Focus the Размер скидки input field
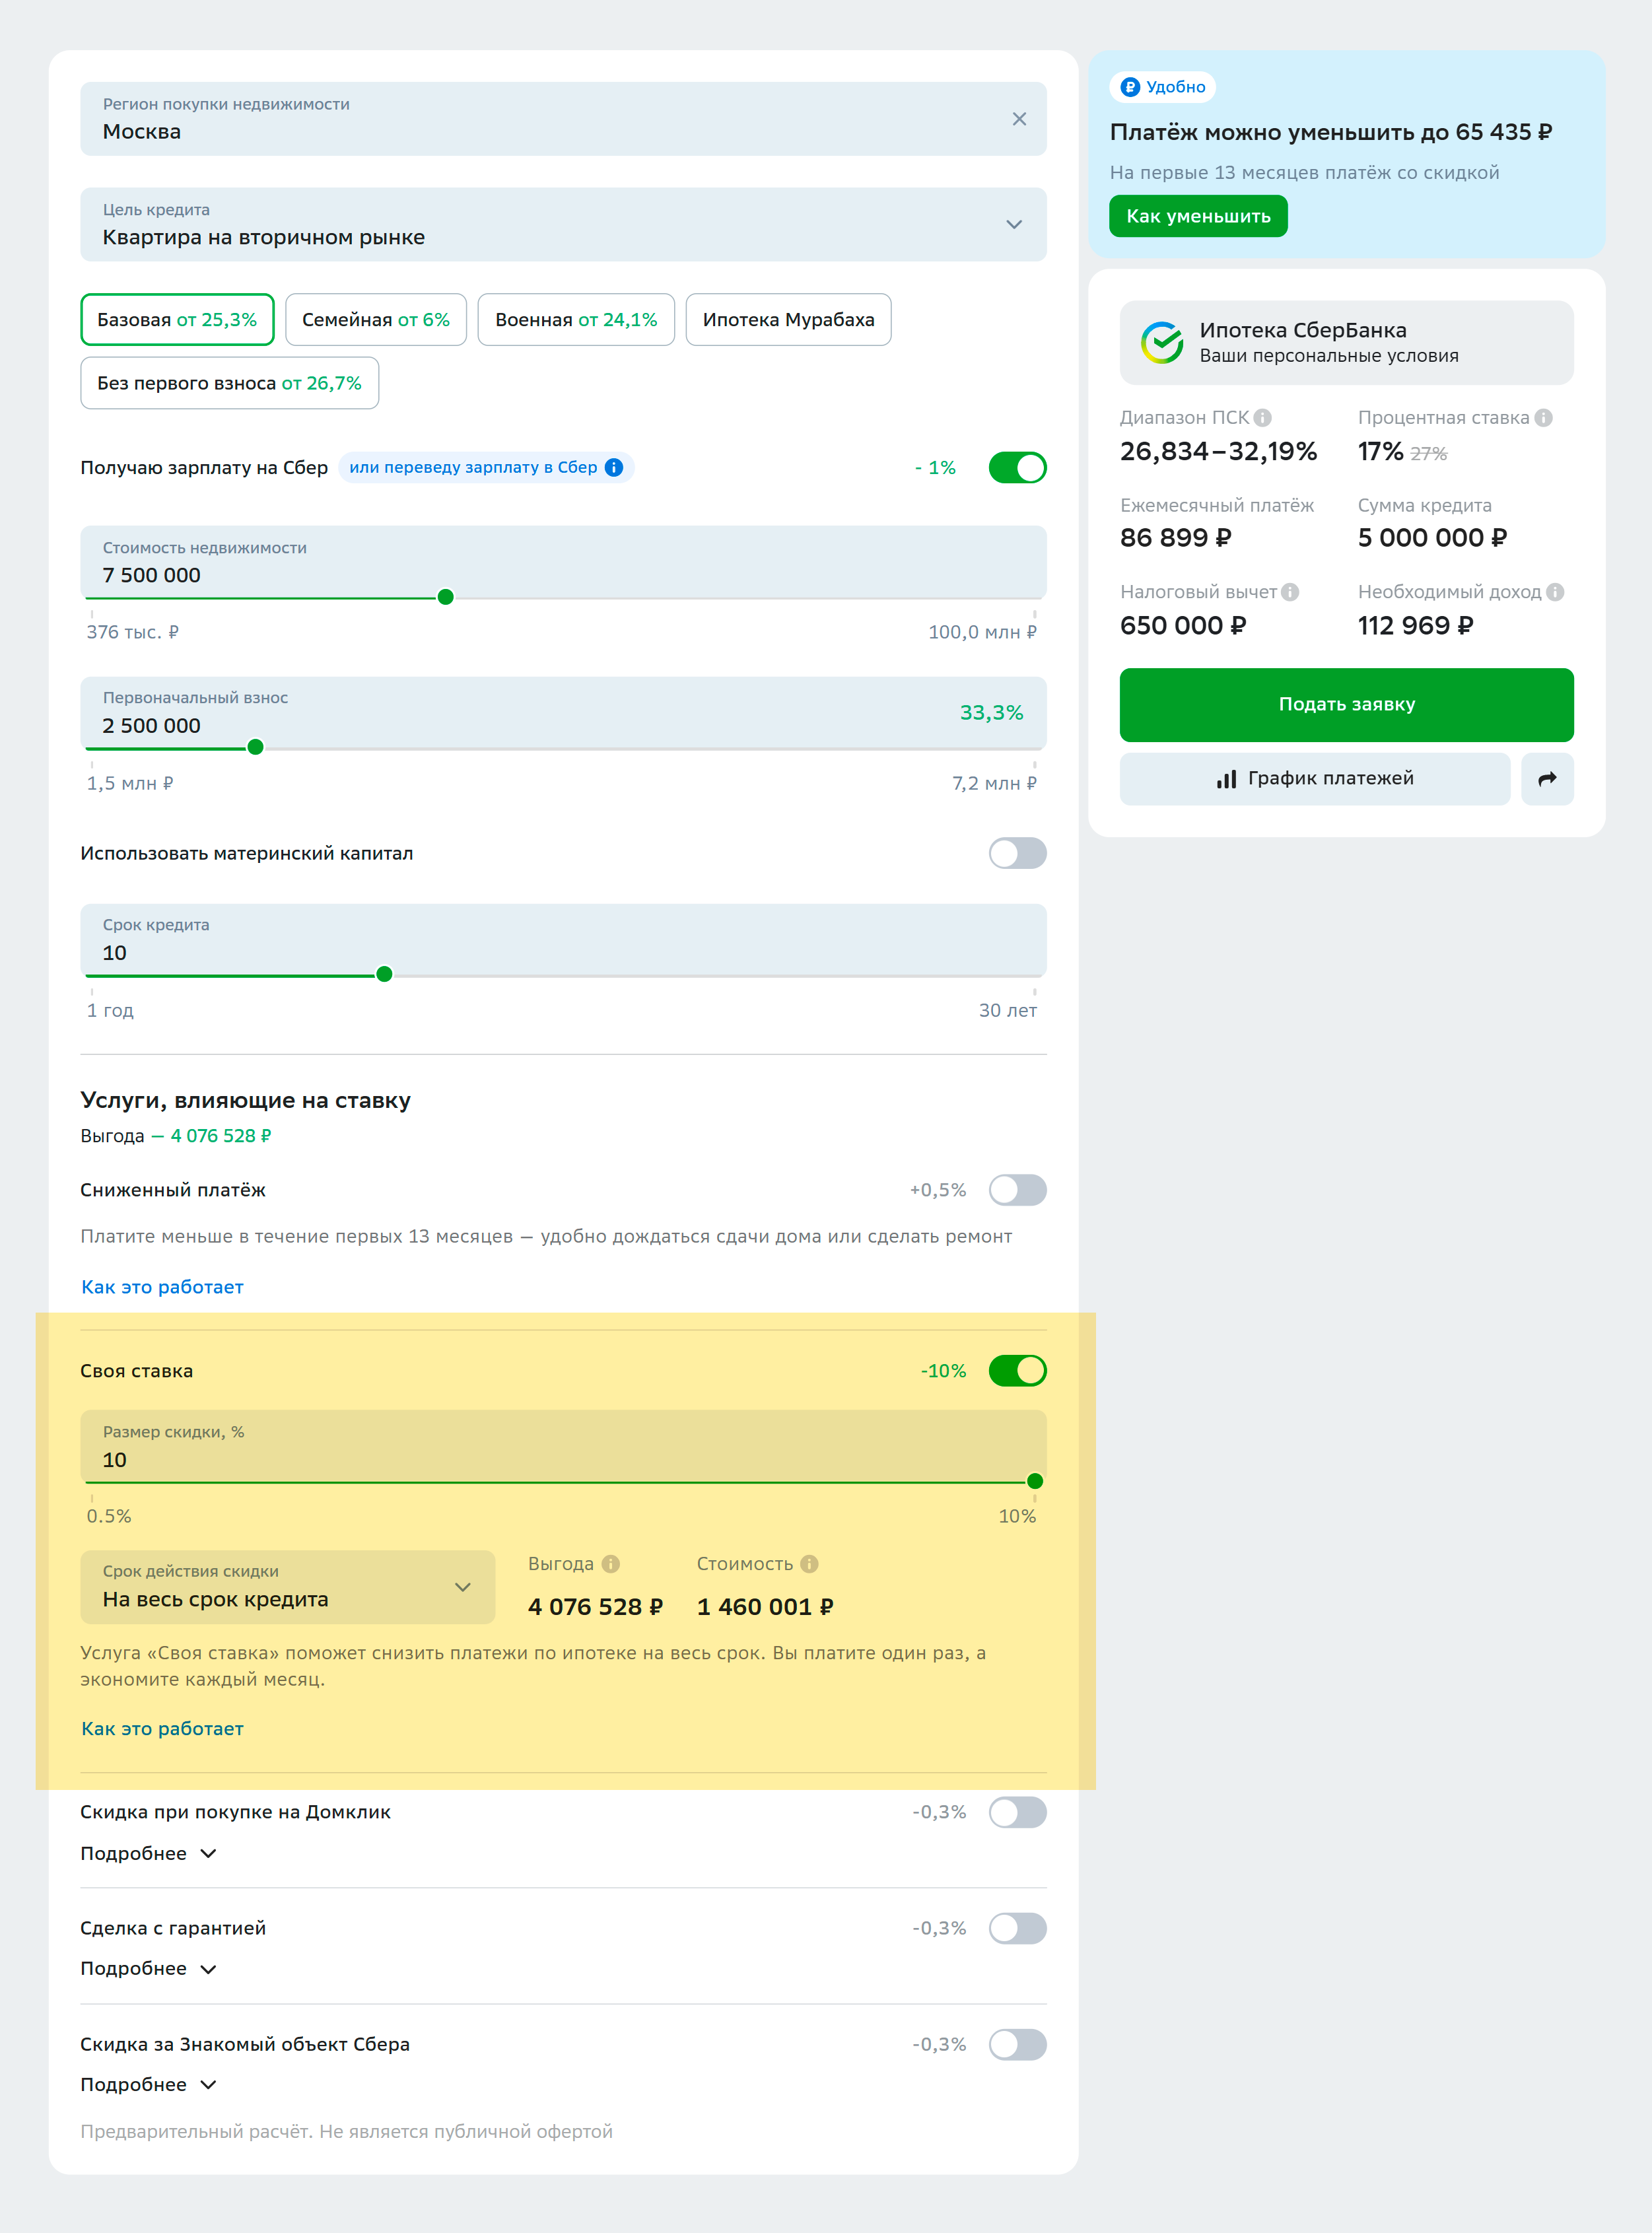This screenshot has height=2233, width=1652. 563,1446
